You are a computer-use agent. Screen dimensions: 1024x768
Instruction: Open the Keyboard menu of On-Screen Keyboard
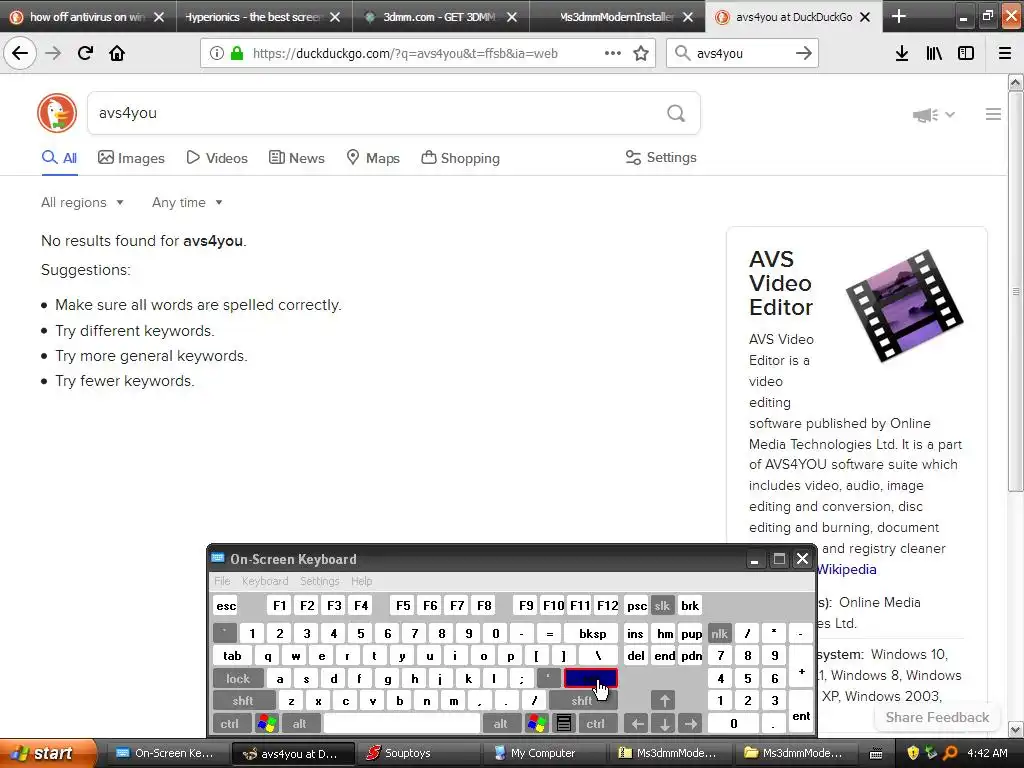pyautogui.click(x=265, y=581)
